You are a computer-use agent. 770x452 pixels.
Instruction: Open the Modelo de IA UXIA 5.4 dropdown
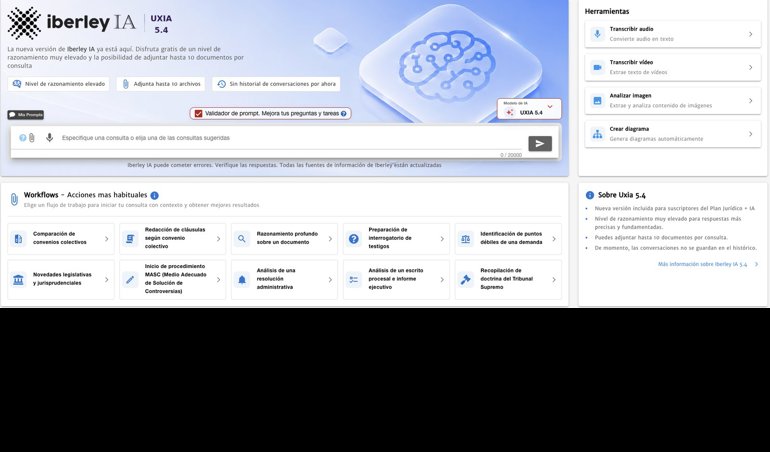pyautogui.click(x=529, y=109)
